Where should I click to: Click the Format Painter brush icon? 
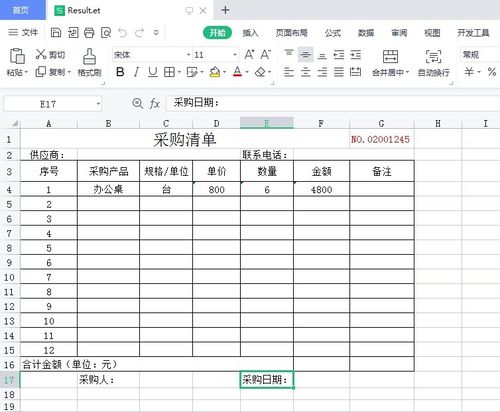pyautogui.click(x=89, y=56)
